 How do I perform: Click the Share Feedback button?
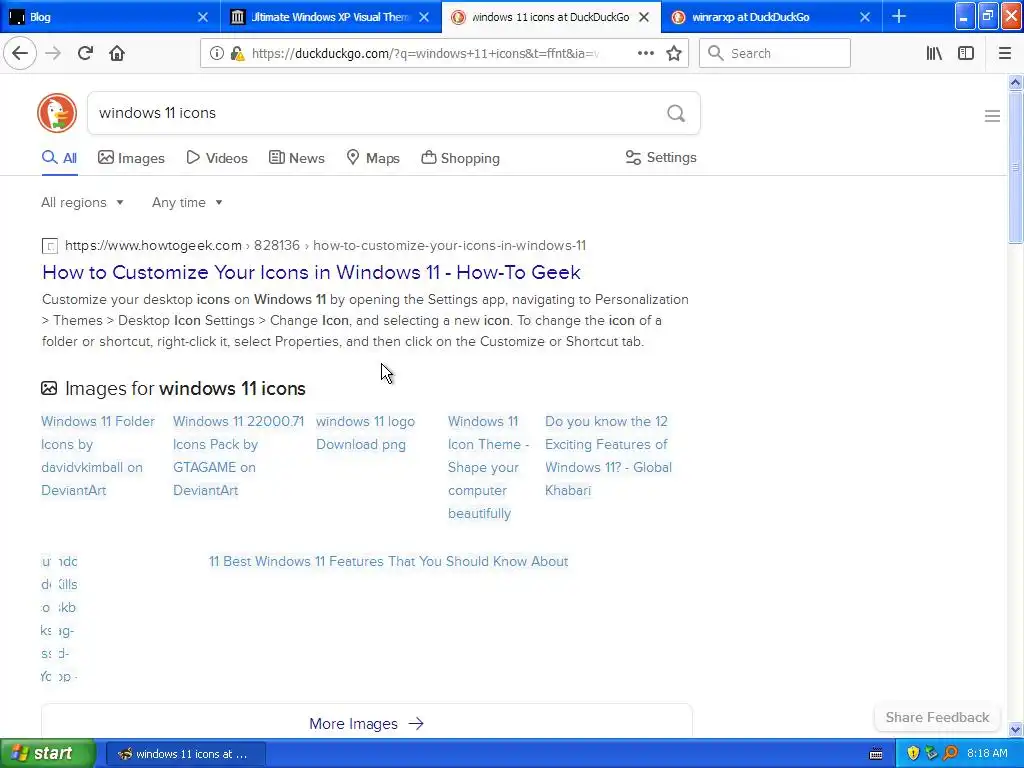(x=937, y=717)
